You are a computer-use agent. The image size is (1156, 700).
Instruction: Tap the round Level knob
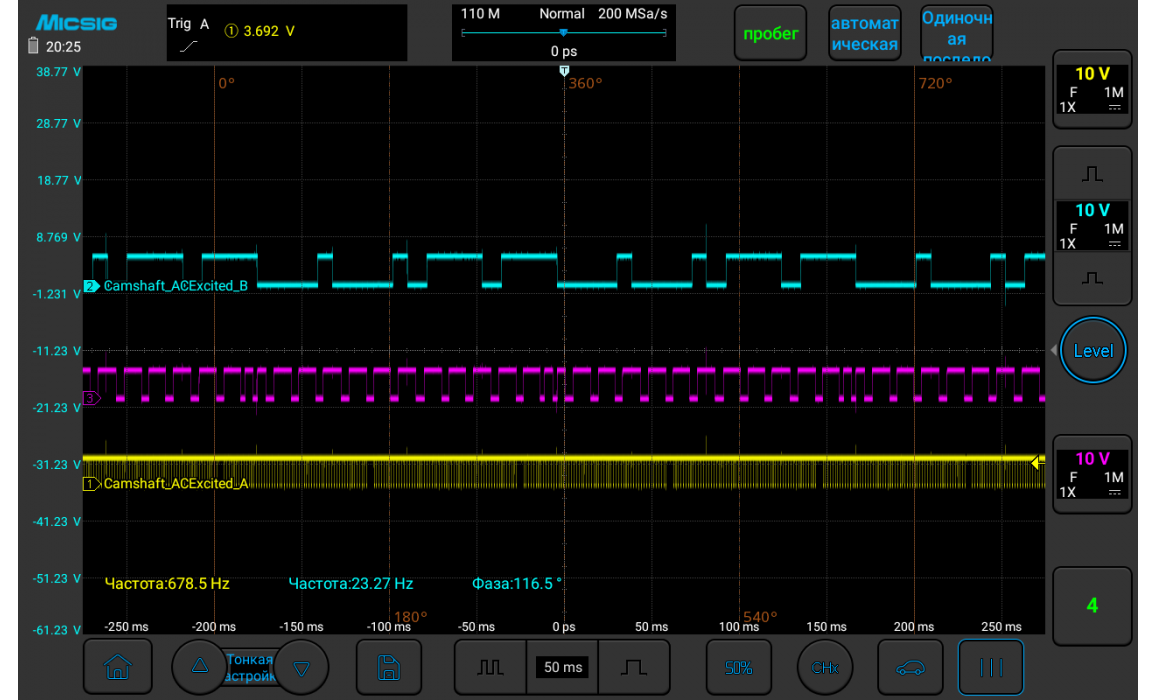[x=1093, y=351]
